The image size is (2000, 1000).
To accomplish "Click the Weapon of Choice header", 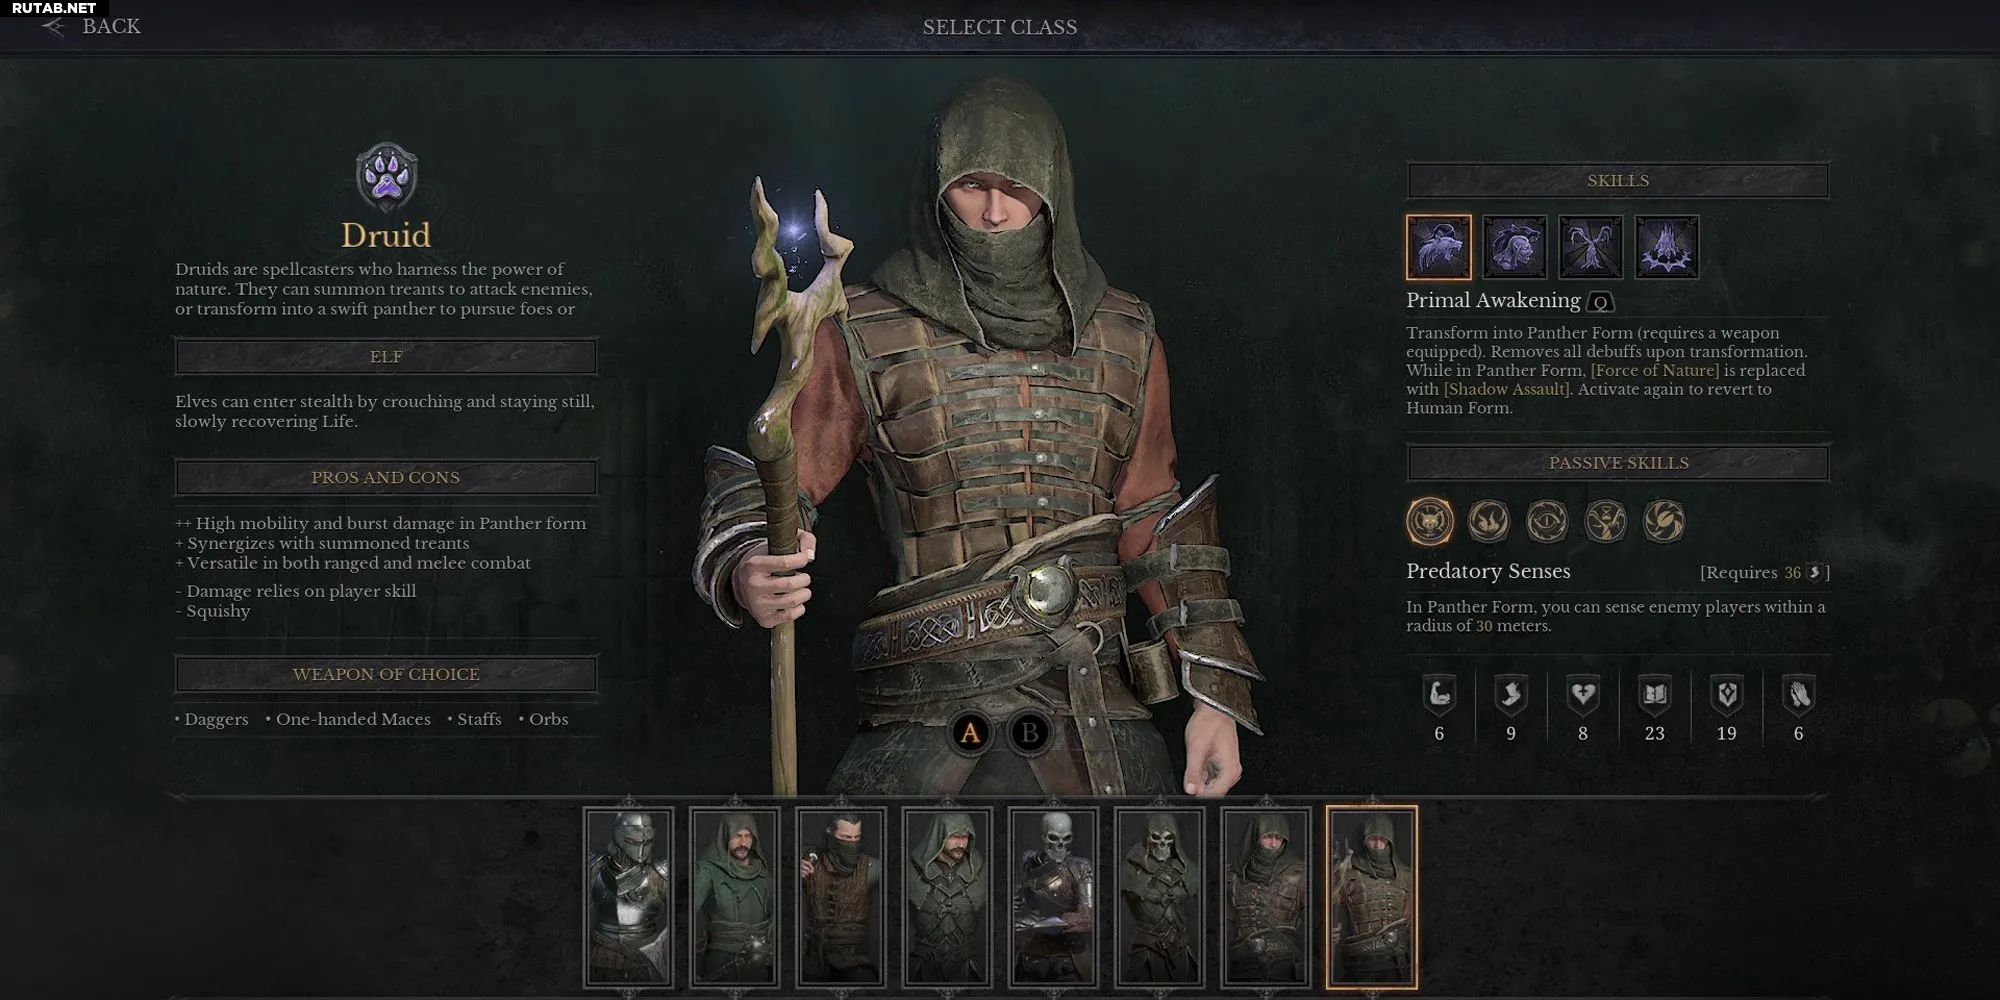I will tap(386, 674).
